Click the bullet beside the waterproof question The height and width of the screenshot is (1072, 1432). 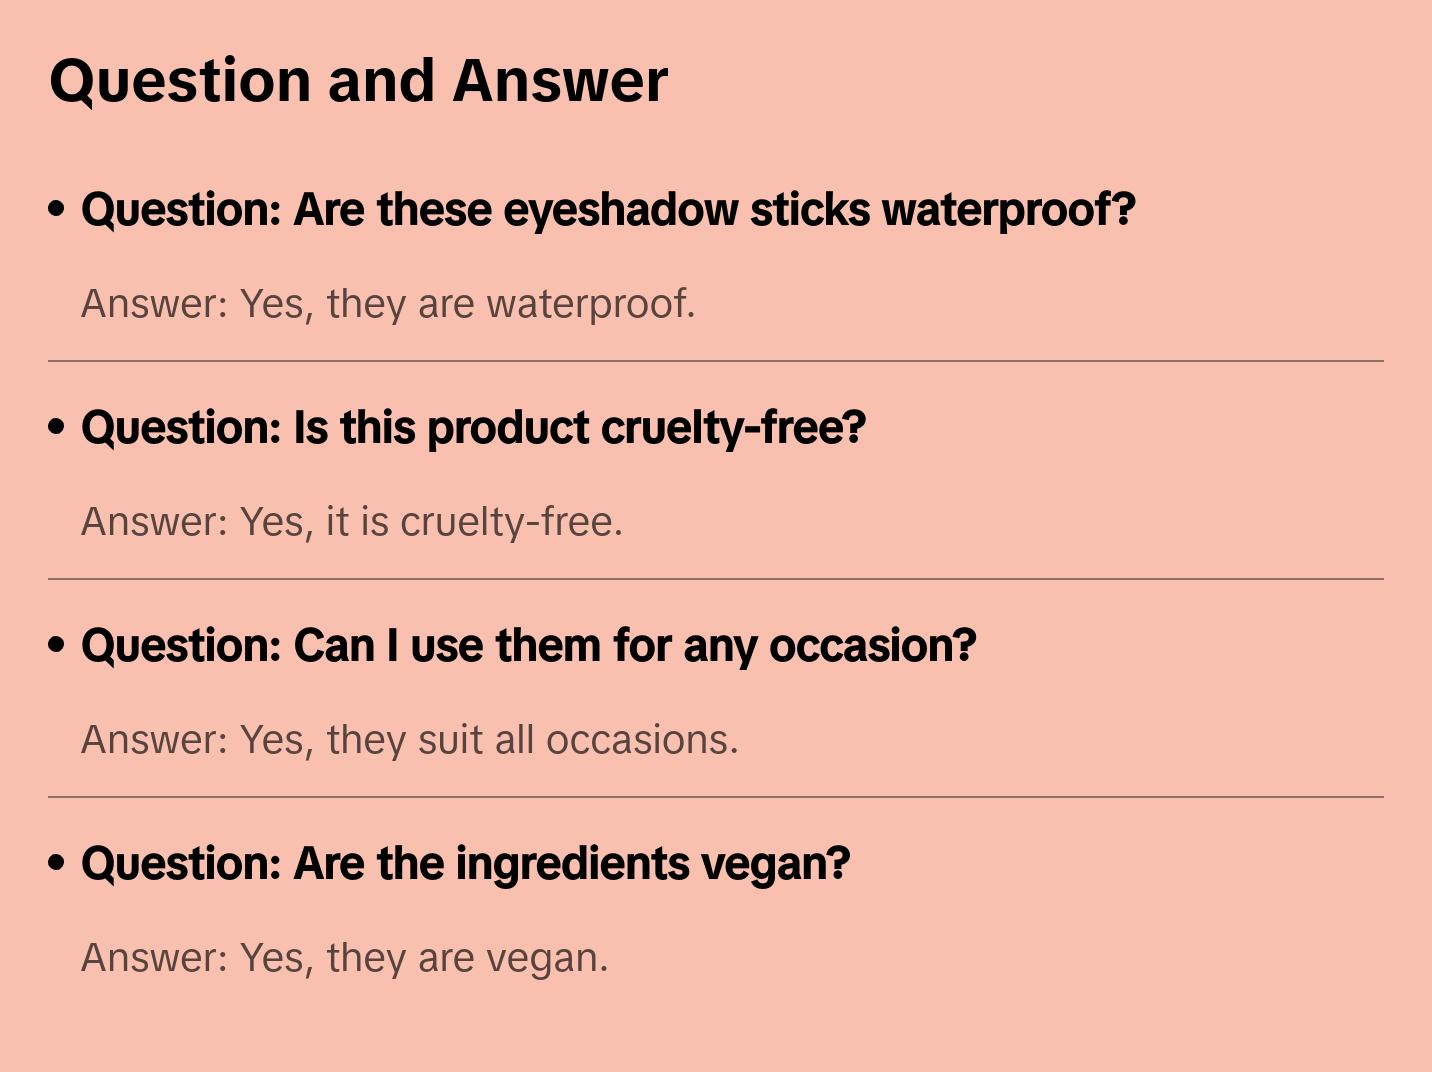(x=57, y=209)
